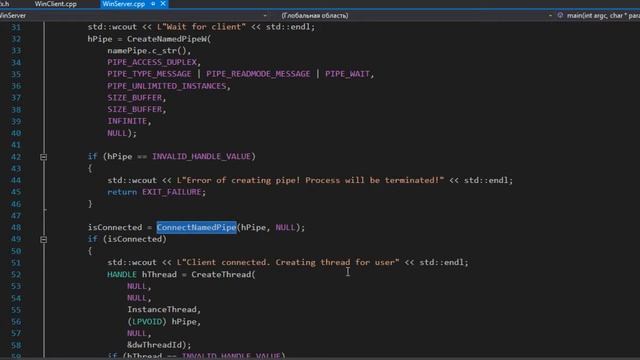Click the hThread variable on line 52
Viewport: 640px width, 360px height.
click(x=159, y=275)
